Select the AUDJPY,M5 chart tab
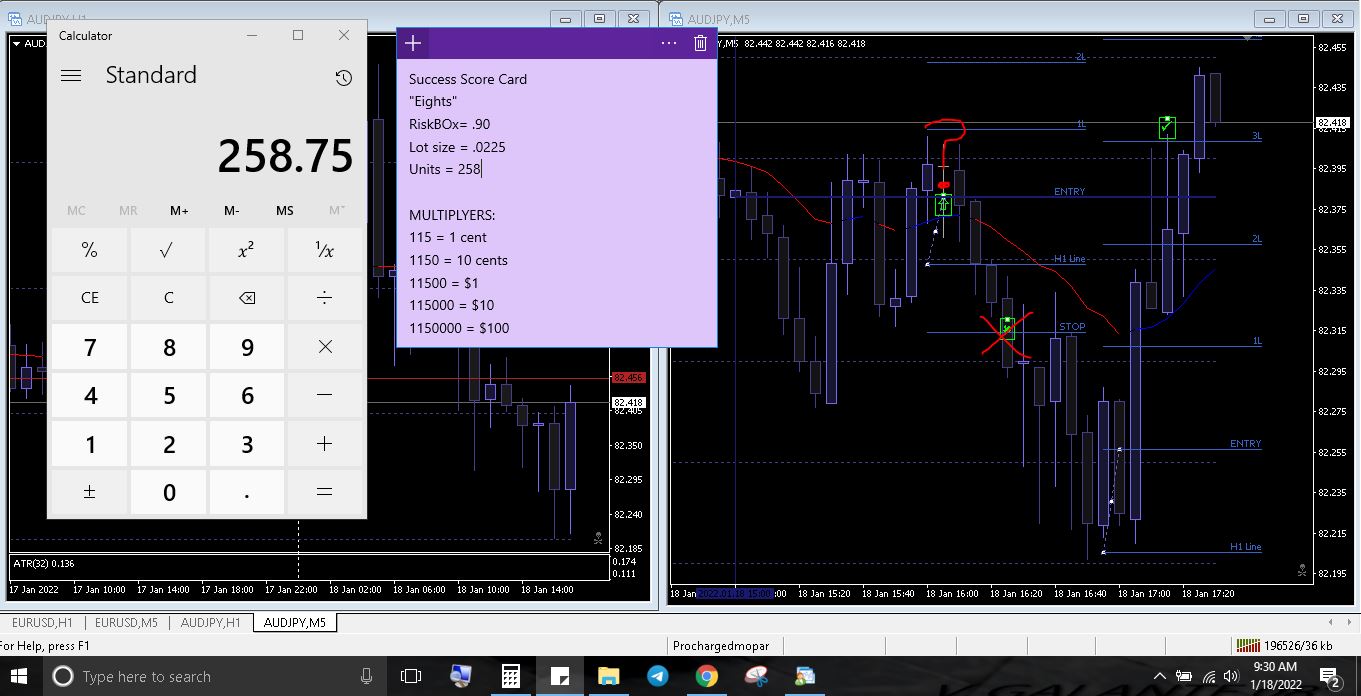Image resolution: width=1361 pixels, height=696 pixels. (295, 623)
